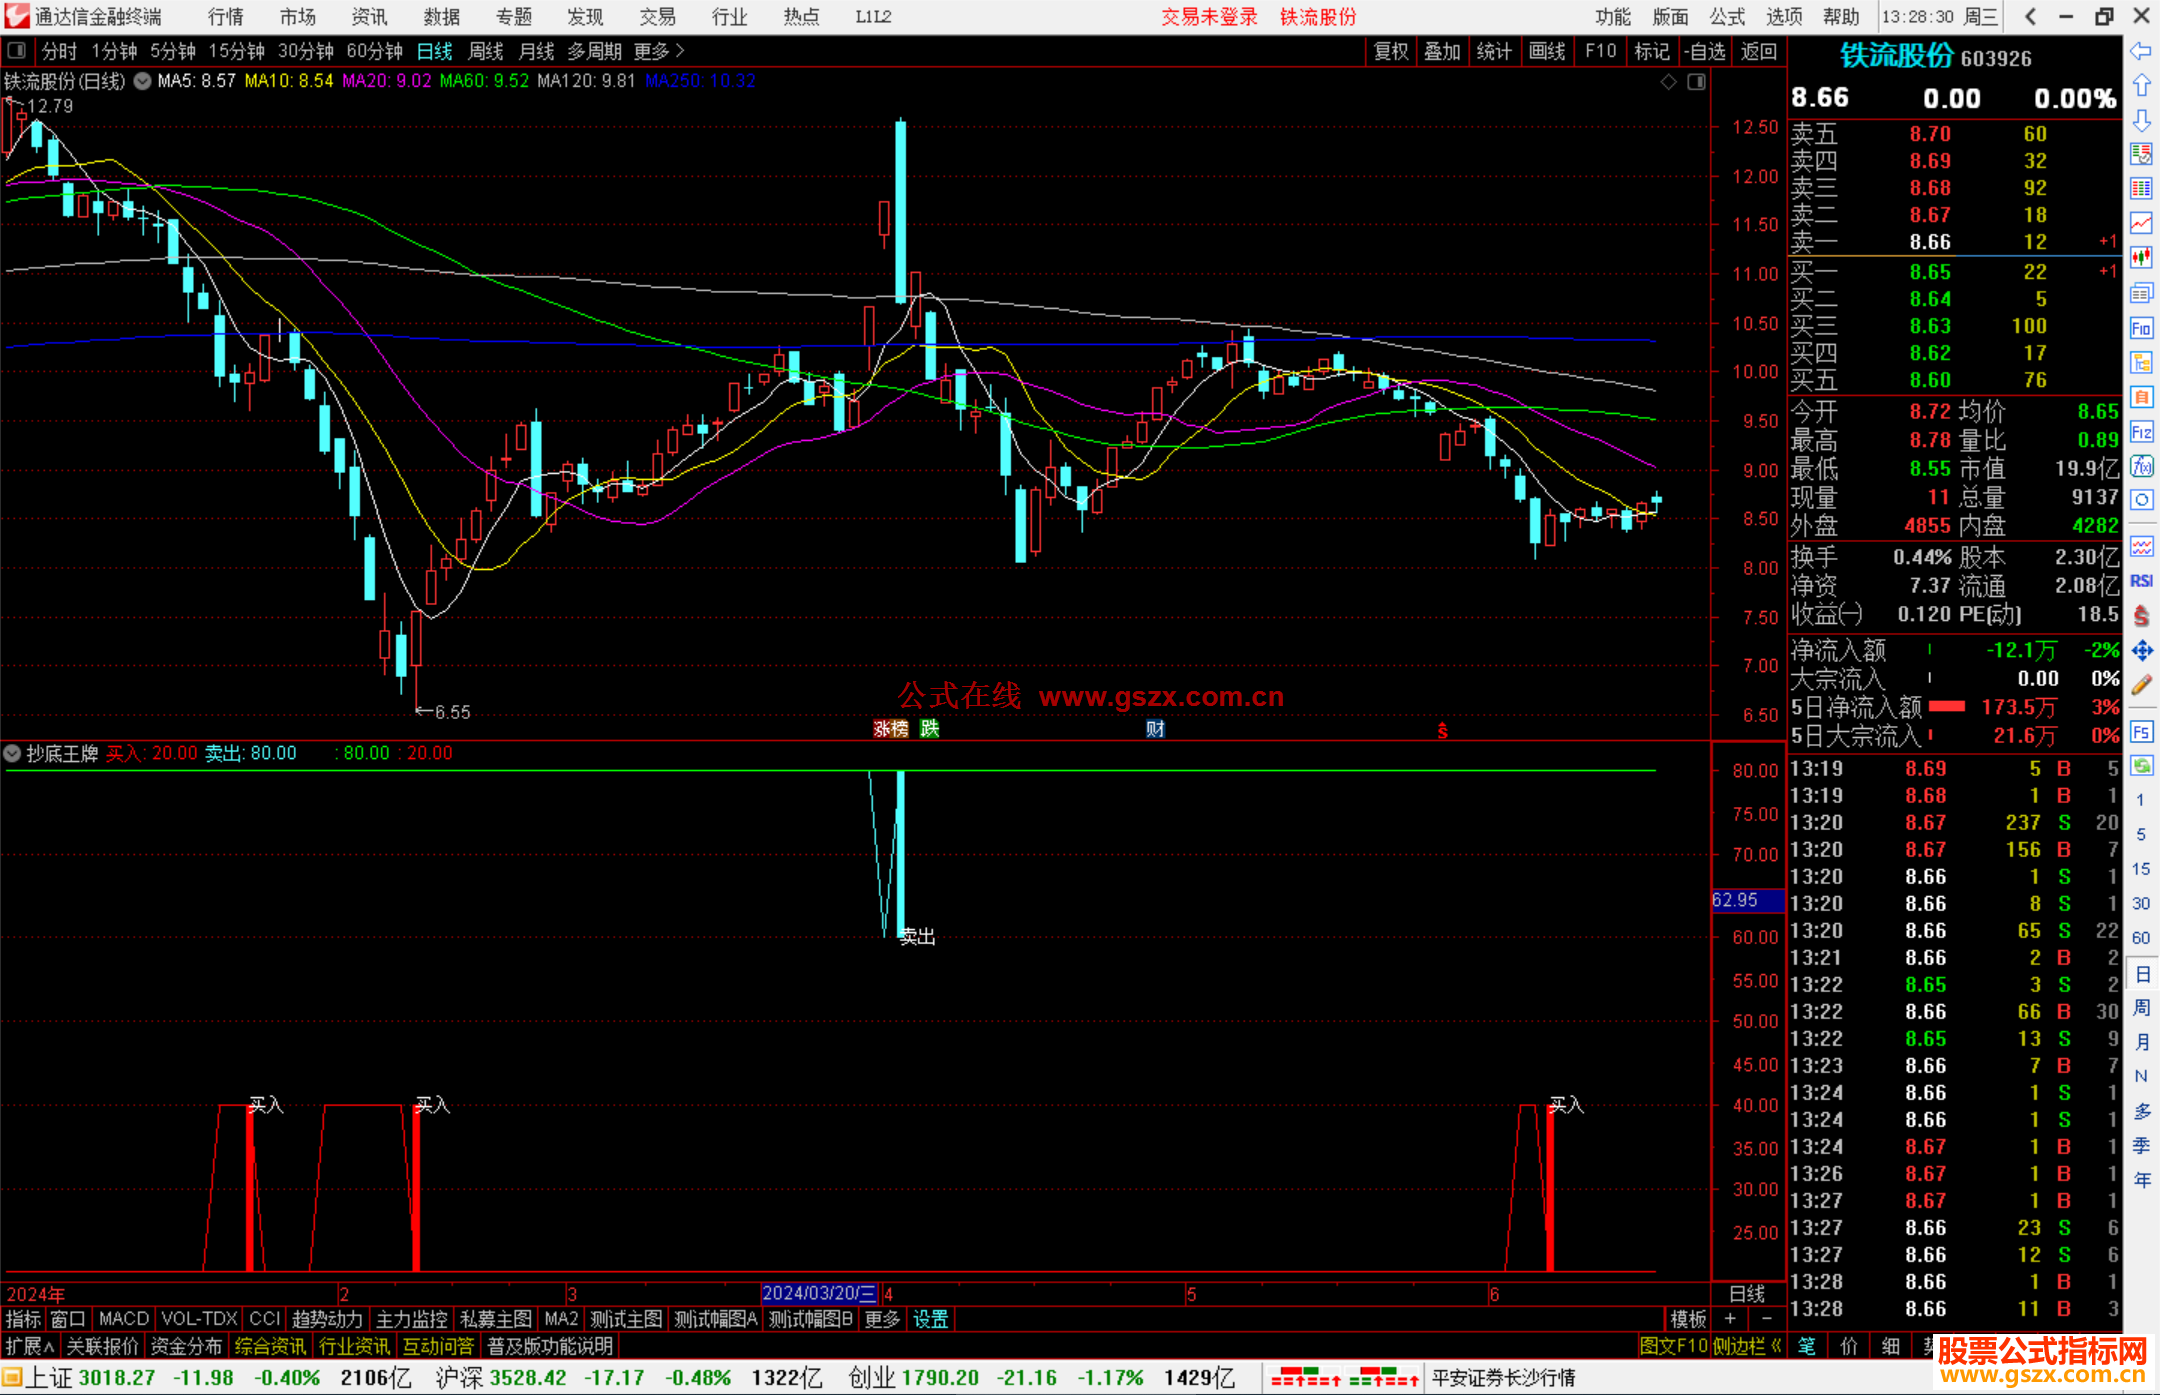Click the candlestick chart icon in sidebar
The image size is (2160, 1395).
click(2141, 258)
